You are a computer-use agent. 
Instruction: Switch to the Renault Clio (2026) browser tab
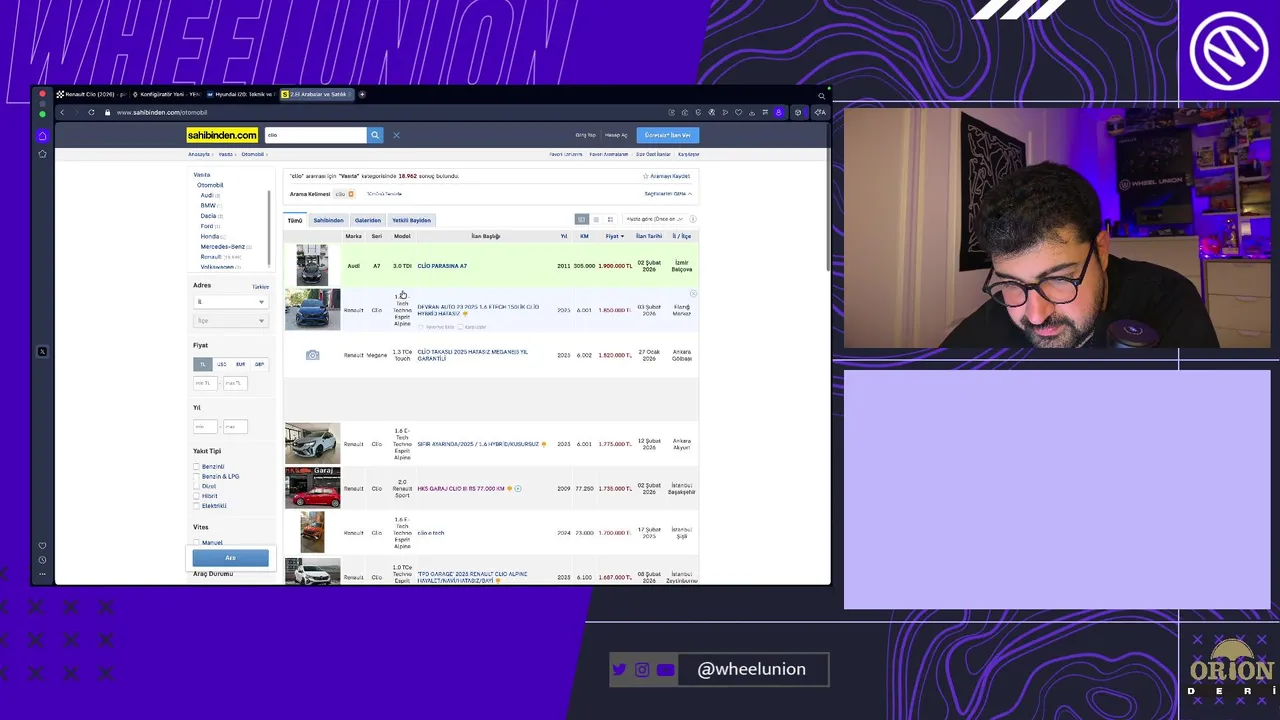pyautogui.click(x=90, y=94)
